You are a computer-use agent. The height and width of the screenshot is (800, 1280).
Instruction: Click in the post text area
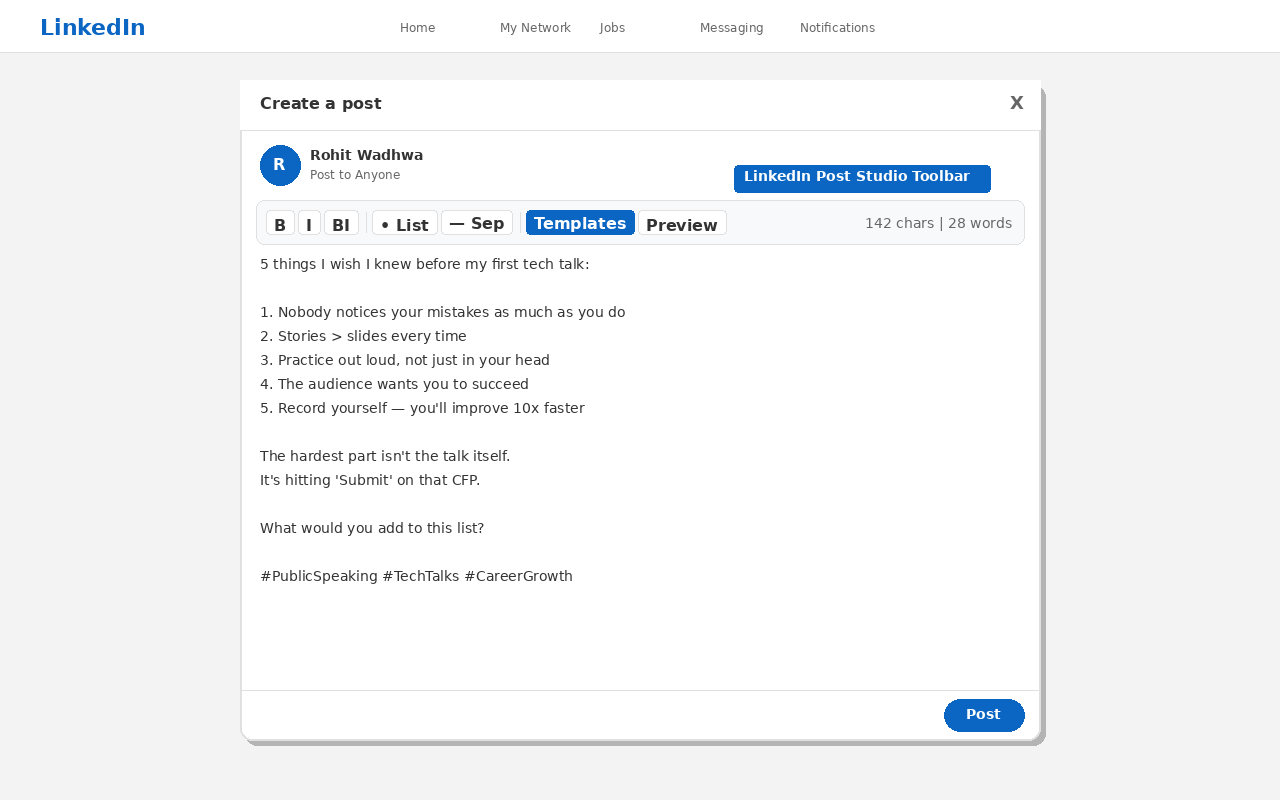[x=640, y=630]
